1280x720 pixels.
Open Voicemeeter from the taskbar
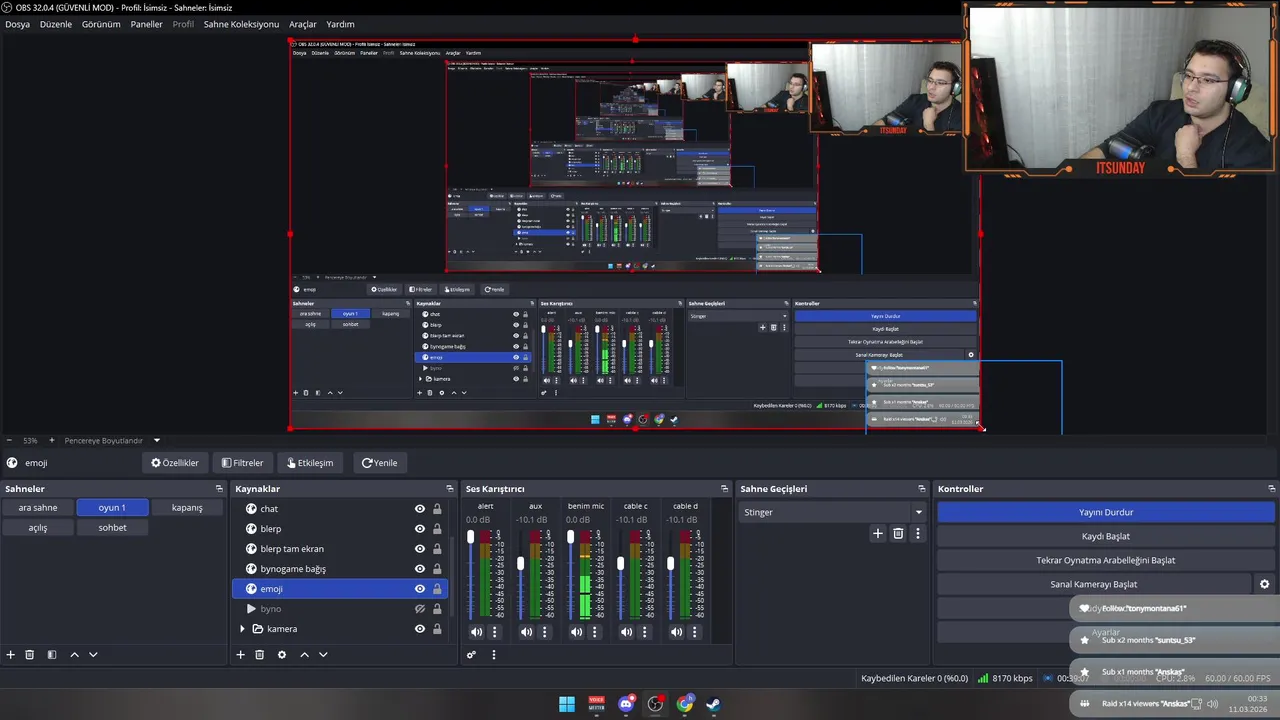[x=596, y=704]
